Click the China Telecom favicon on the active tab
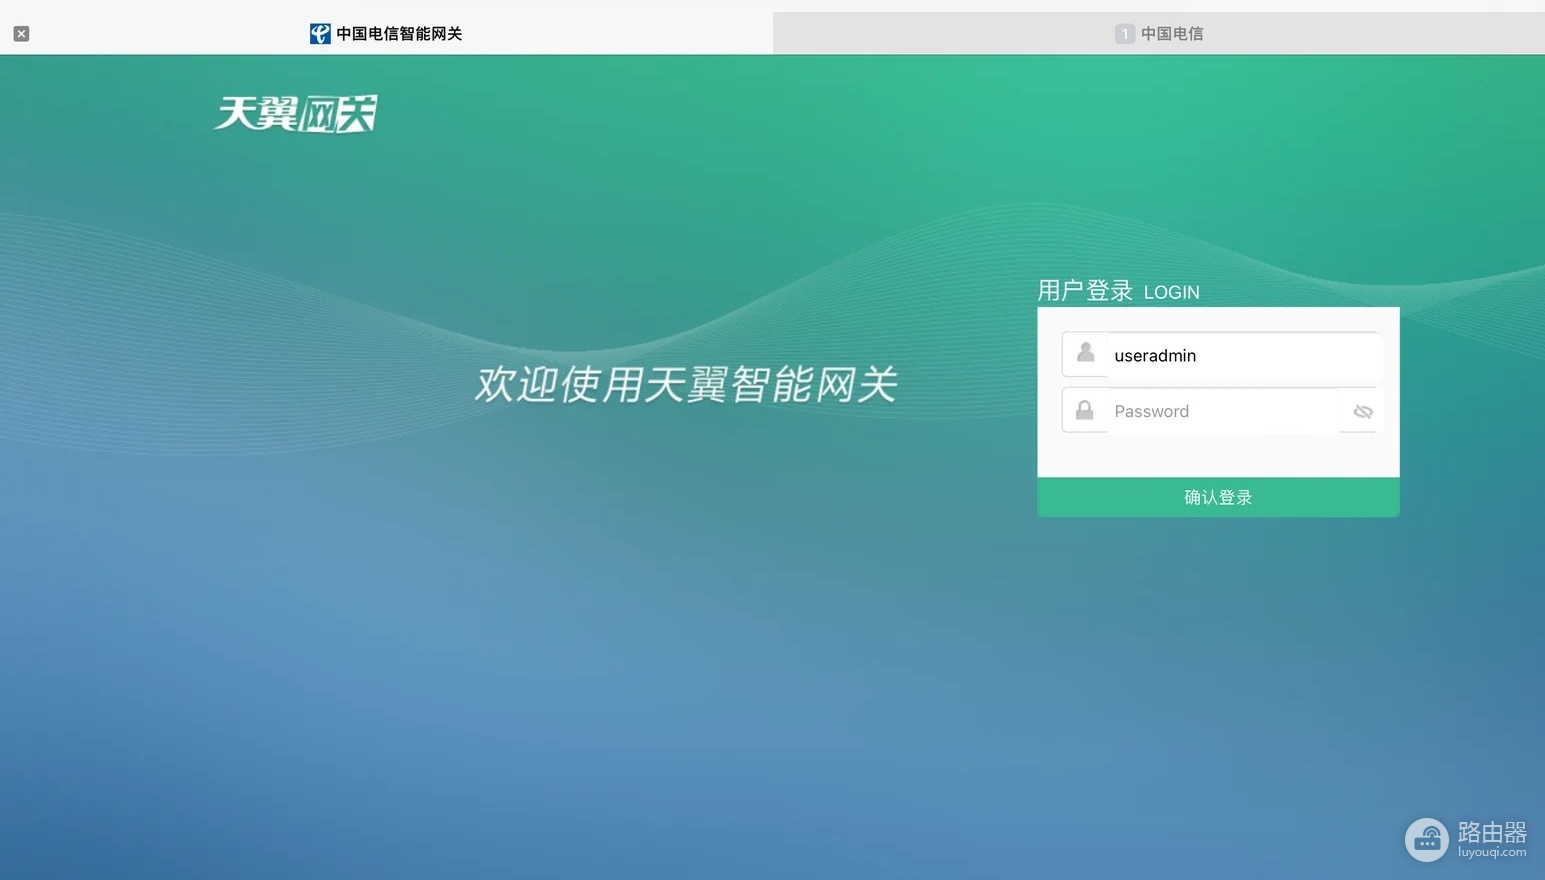Viewport: 1545px width, 880px height. (x=320, y=34)
